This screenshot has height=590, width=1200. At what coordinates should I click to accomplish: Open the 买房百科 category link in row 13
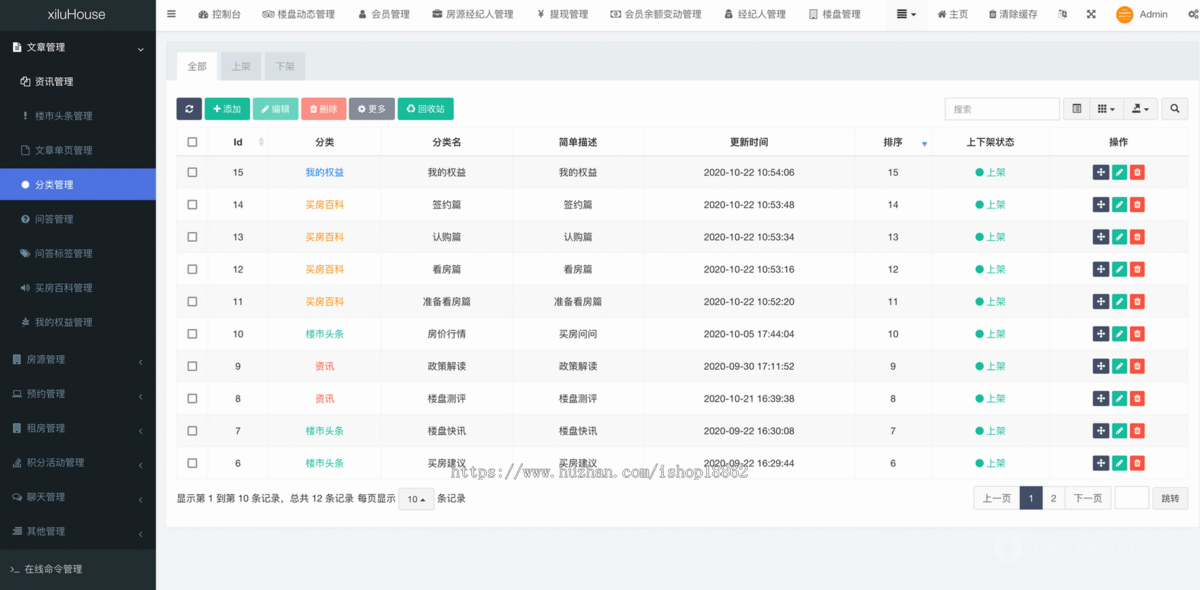pos(321,237)
